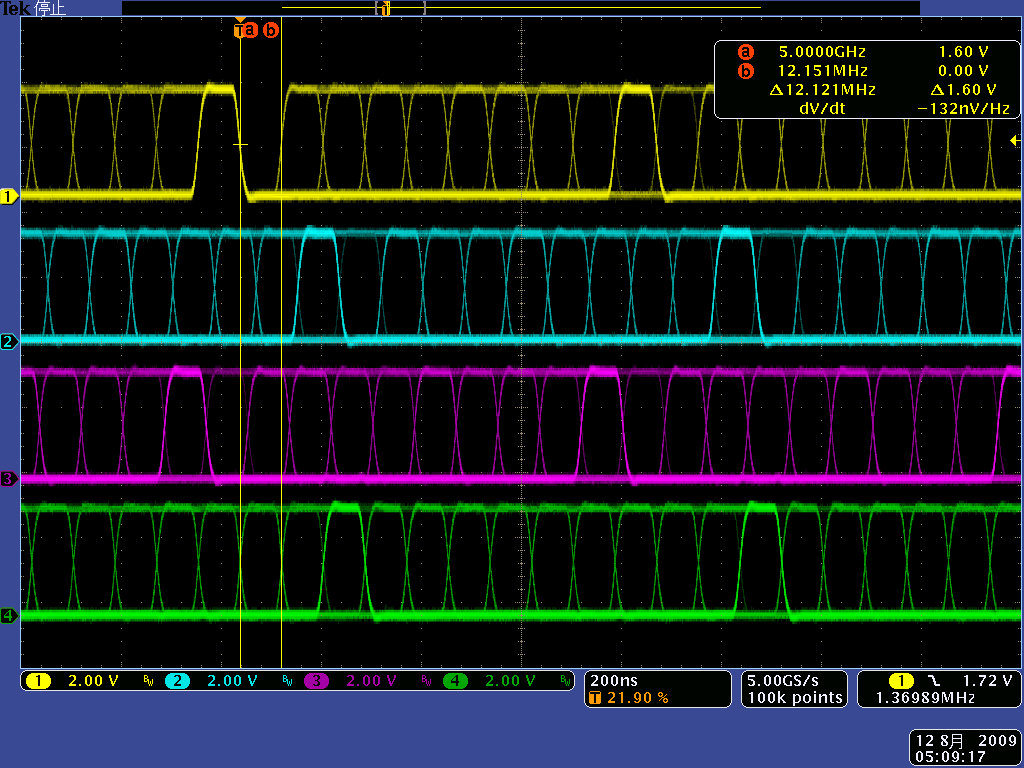Click the 100k points record length
The height and width of the screenshot is (768, 1024).
coord(795,698)
